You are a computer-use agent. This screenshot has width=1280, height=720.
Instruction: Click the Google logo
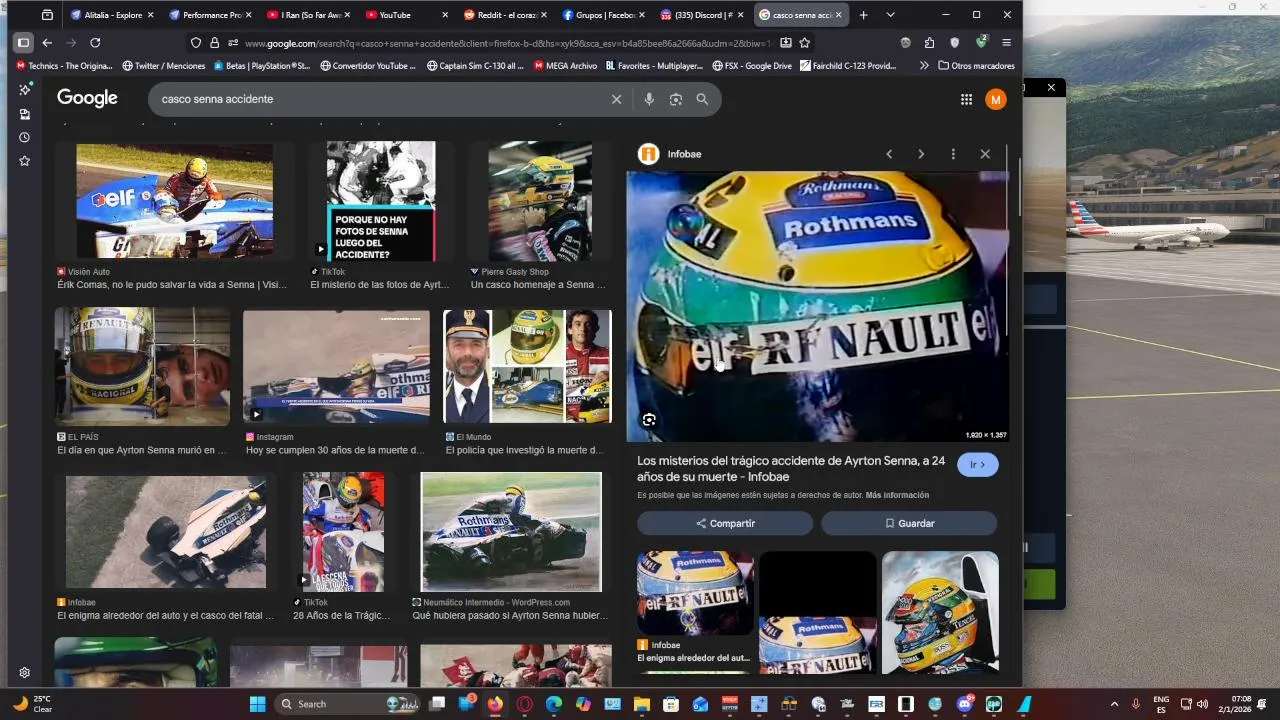pyautogui.click(x=87, y=98)
